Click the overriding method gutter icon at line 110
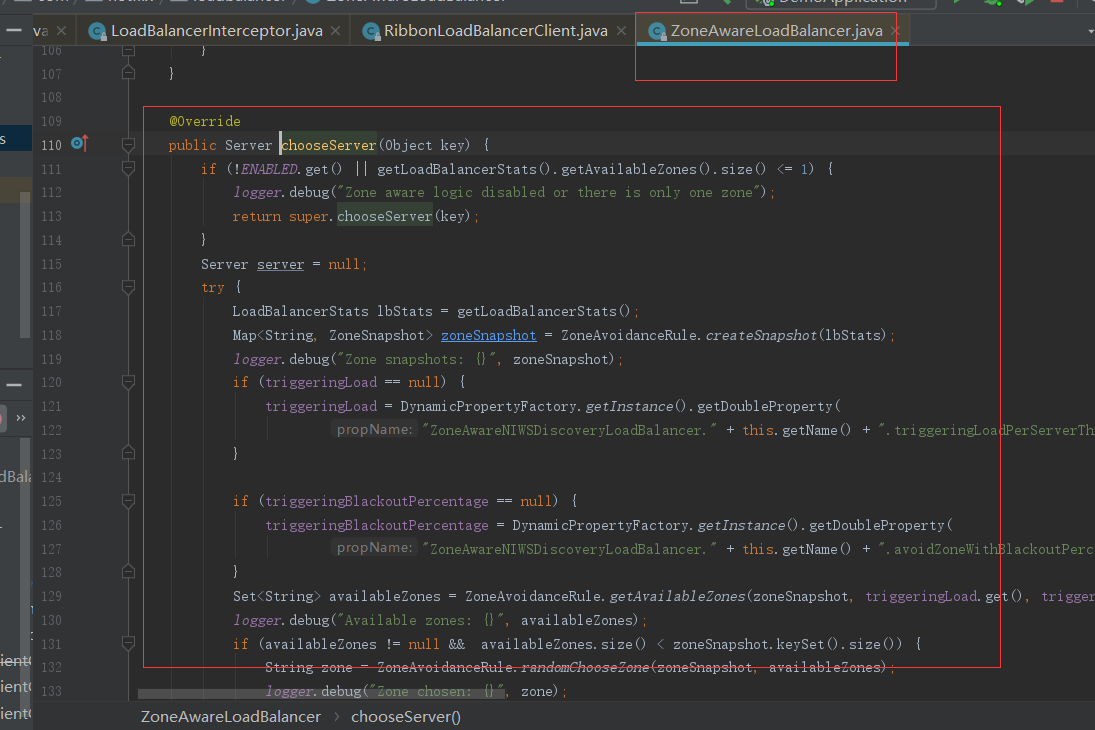 (79, 144)
